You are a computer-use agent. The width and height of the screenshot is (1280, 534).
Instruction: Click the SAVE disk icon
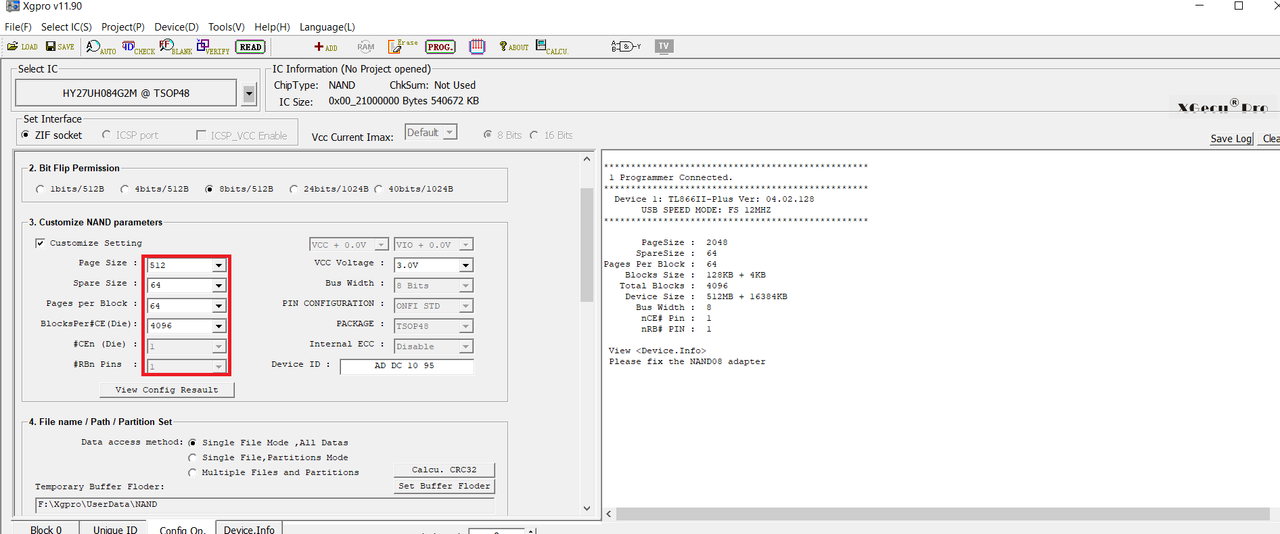(x=58, y=47)
